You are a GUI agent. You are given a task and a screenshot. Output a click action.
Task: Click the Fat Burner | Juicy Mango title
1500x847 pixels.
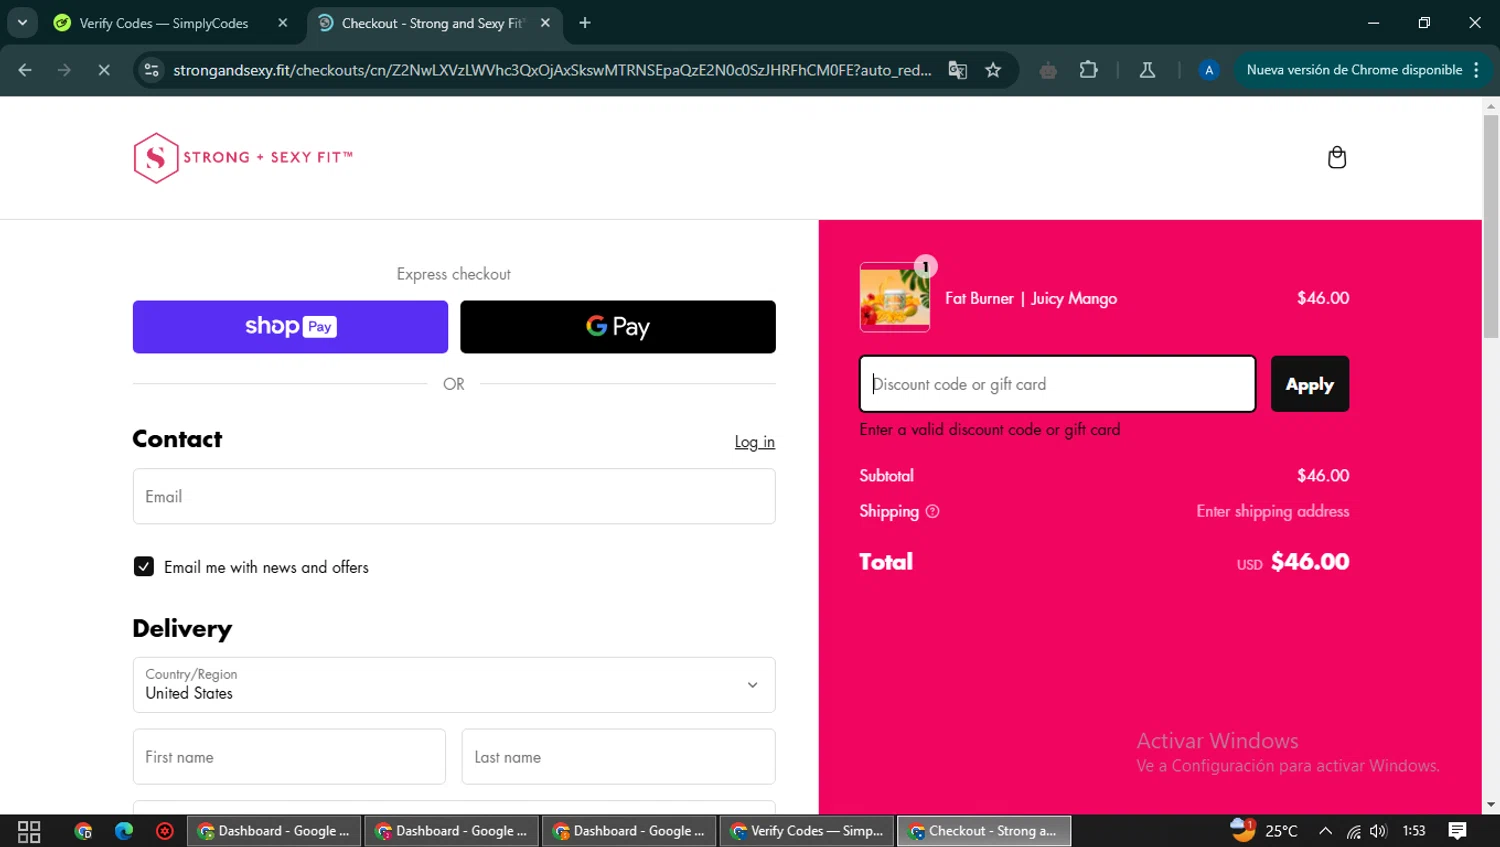[x=1031, y=298]
